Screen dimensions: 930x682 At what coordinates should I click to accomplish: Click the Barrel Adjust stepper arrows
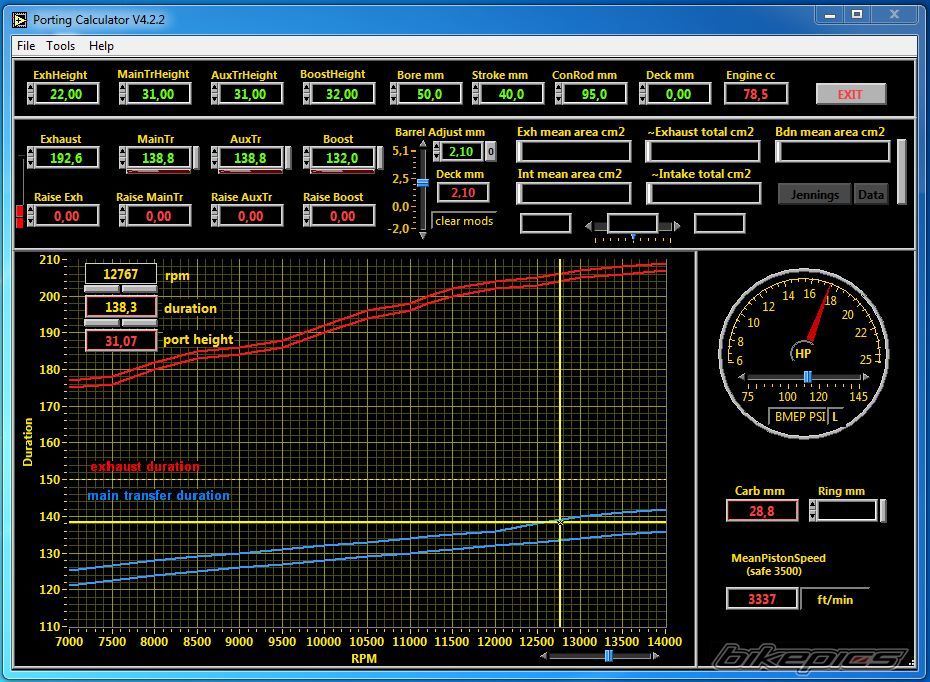[x=437, y=152]
